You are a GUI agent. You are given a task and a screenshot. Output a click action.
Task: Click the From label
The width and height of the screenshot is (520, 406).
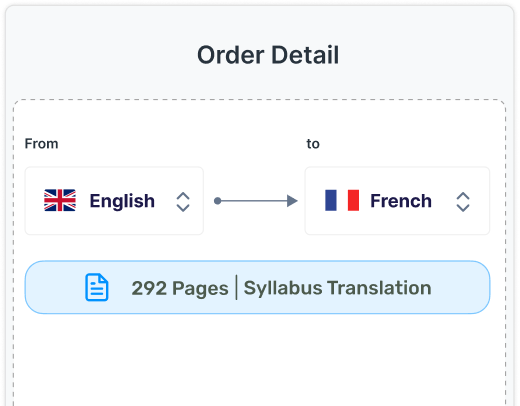click(x=41, y=144)
